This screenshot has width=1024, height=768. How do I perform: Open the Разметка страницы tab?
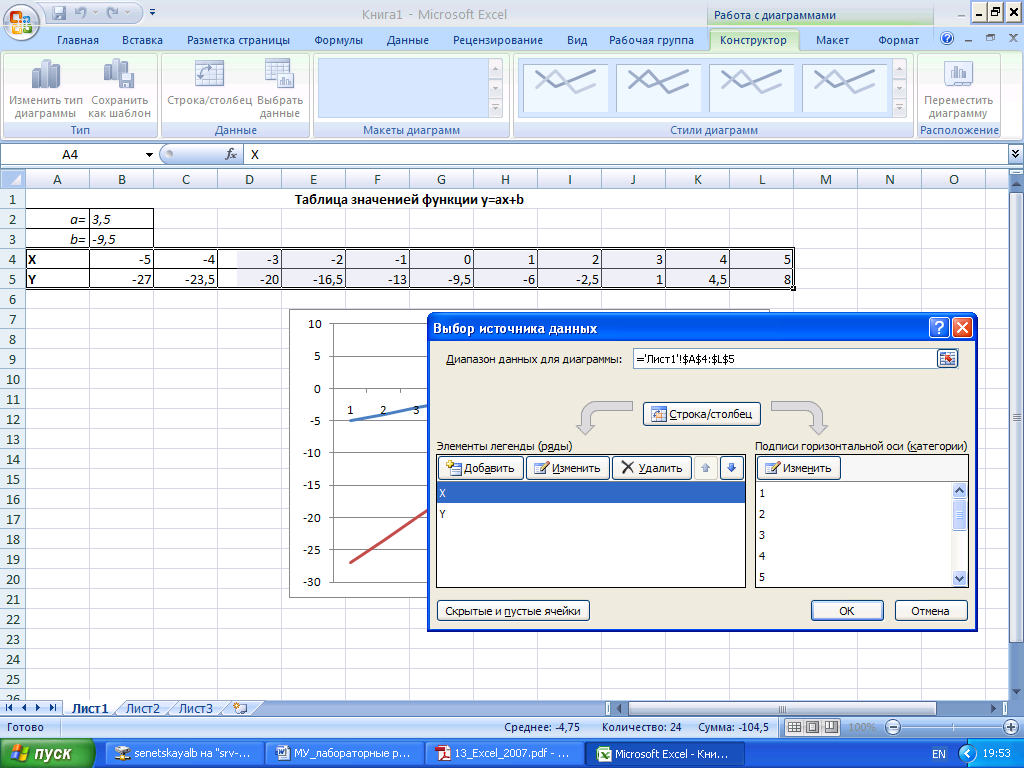pyautogui.click(x=238, y=40)
